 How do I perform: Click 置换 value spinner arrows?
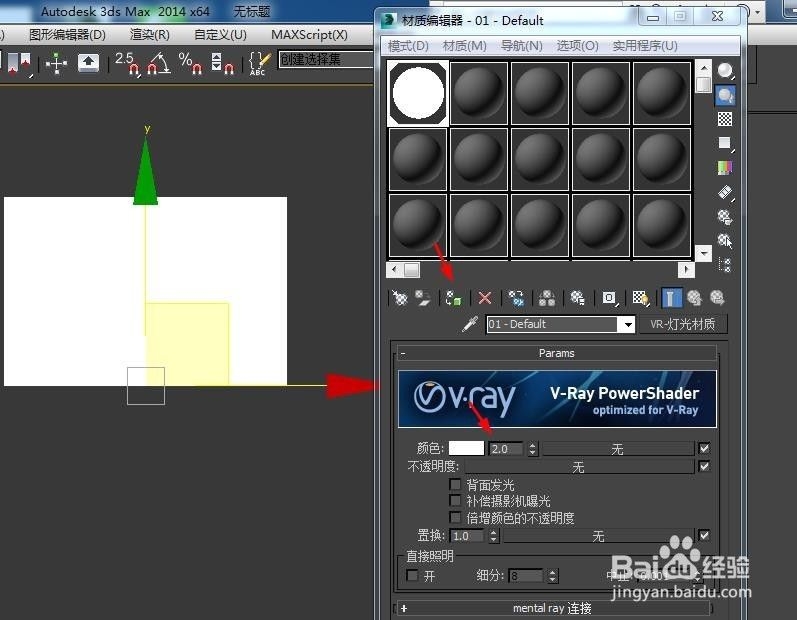coord(494,536)
